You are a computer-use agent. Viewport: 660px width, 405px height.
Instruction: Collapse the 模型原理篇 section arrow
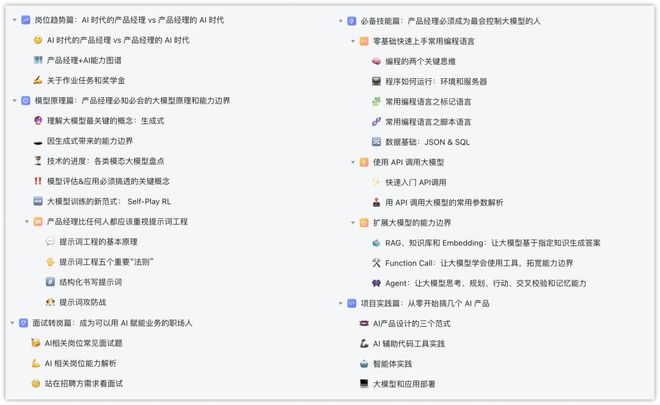(14, 101)
